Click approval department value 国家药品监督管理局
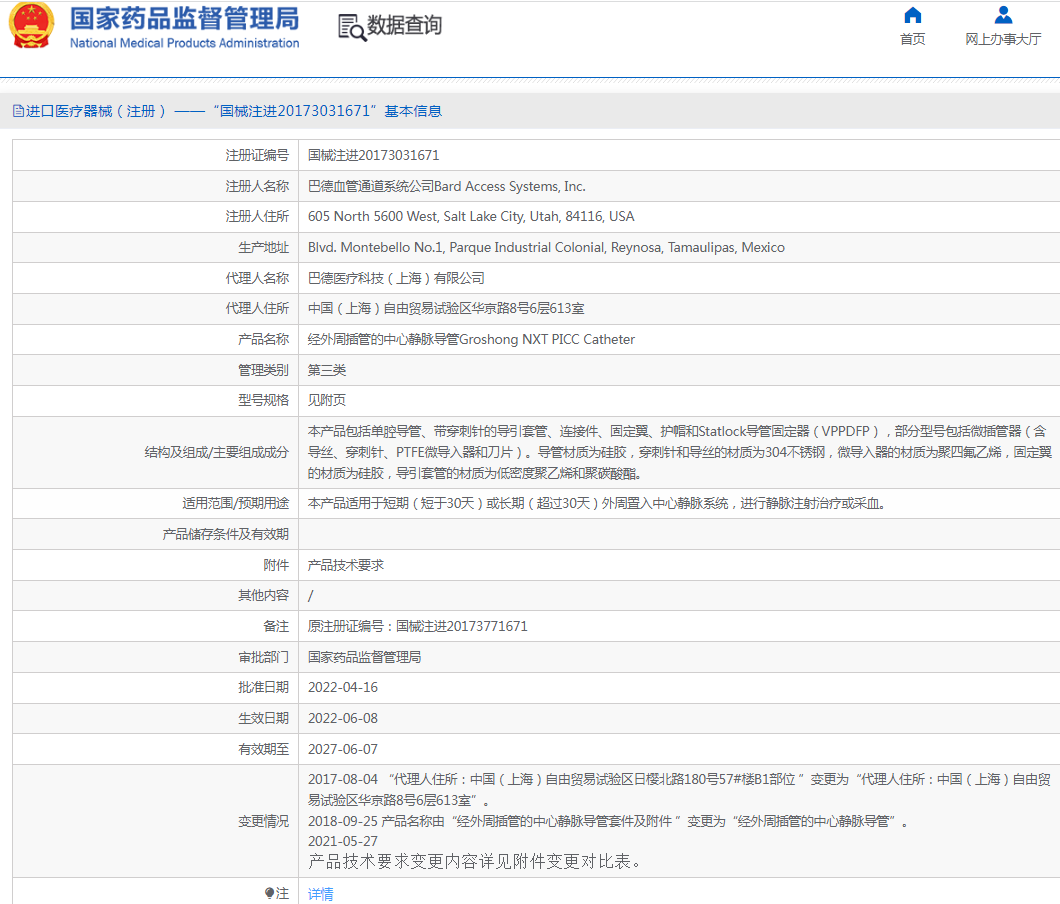This screenshot has height=904, width=1060. coord(364,657)
